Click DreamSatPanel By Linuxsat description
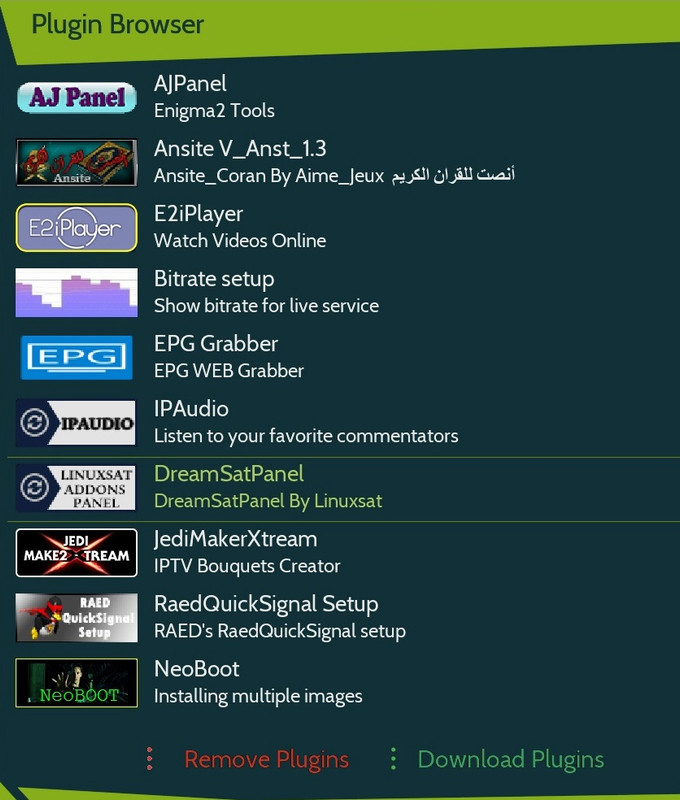 tap(268, 501)
